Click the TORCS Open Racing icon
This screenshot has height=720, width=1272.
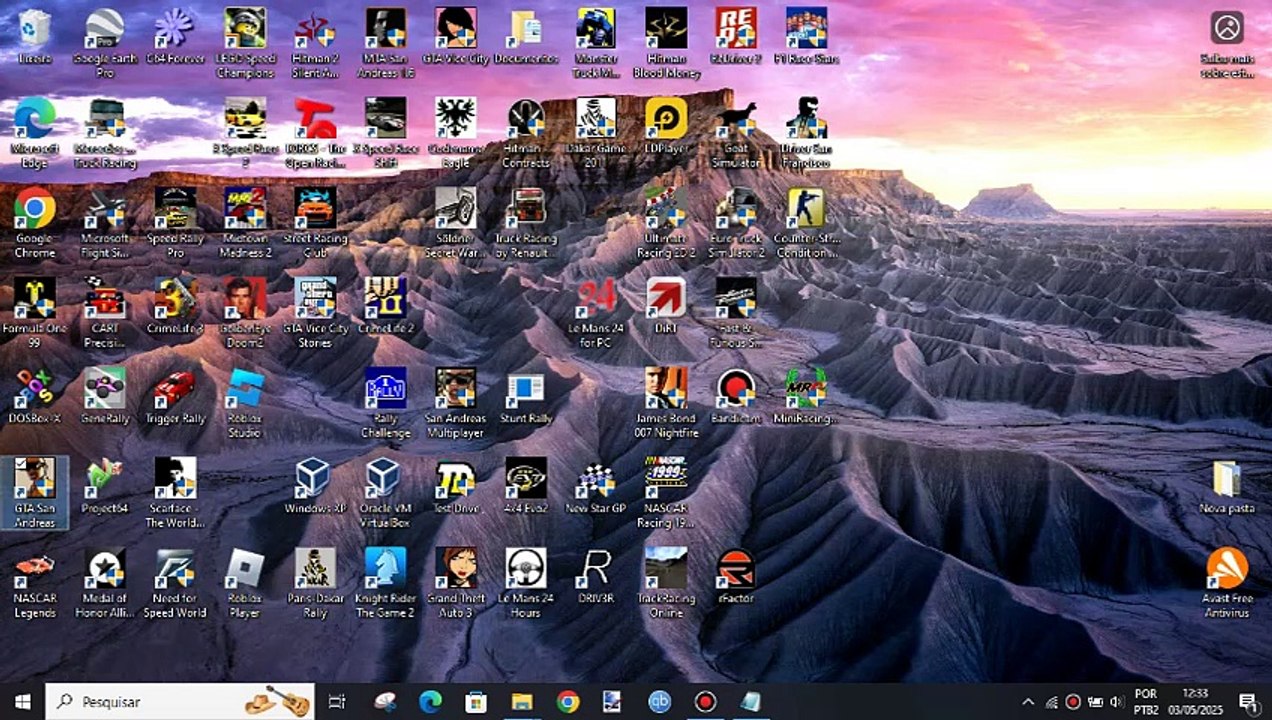pyautogui.click(x=315, y=134)
